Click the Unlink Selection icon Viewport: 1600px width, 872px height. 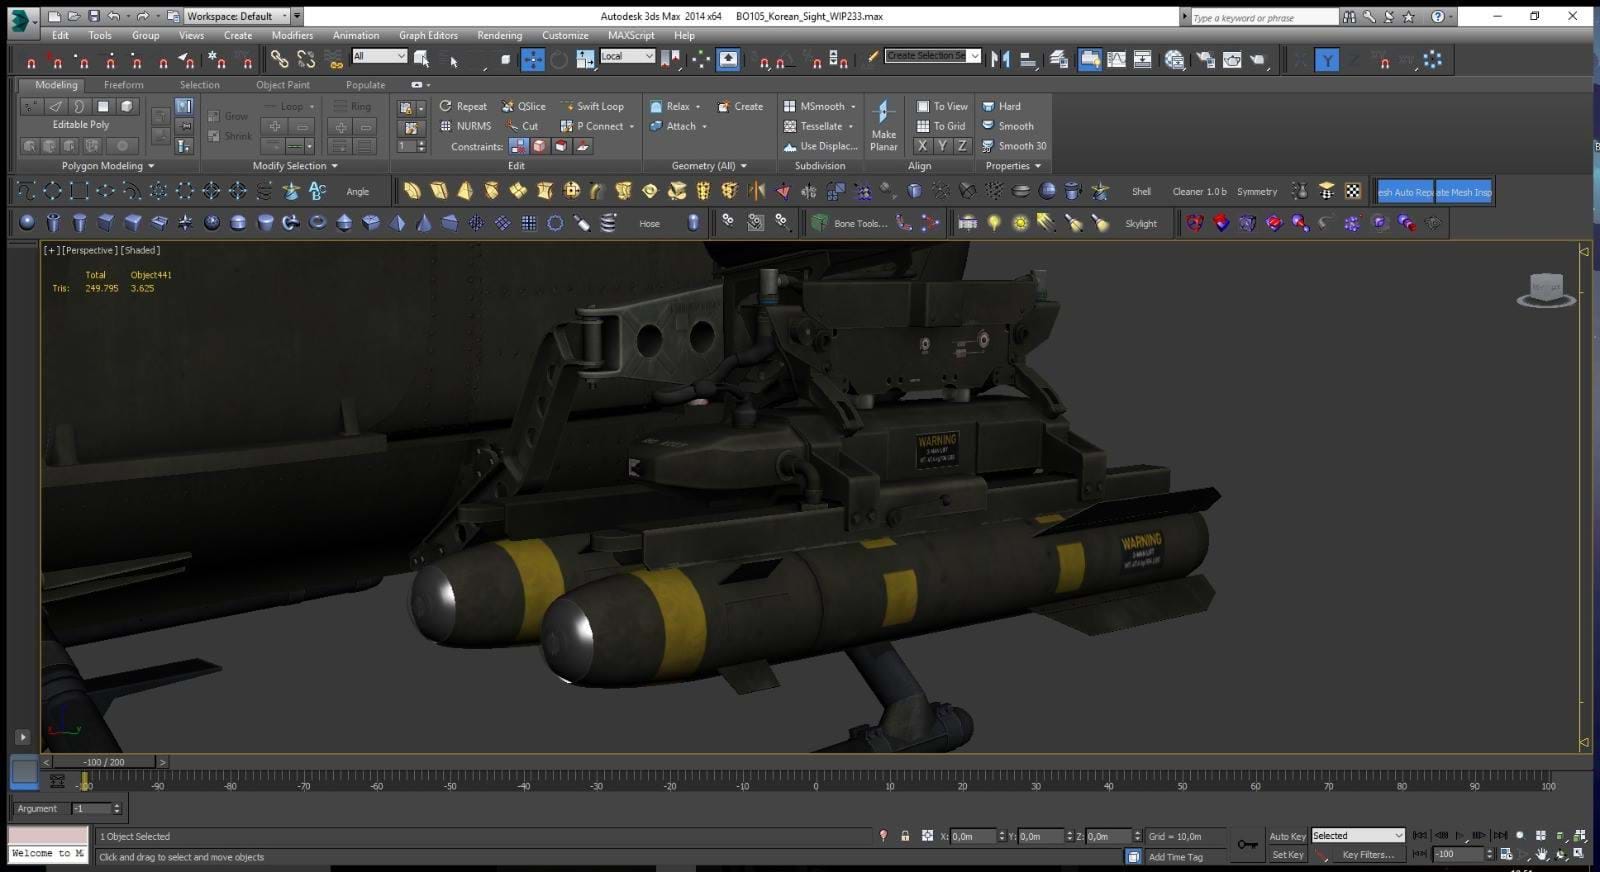tap(306, 59)
